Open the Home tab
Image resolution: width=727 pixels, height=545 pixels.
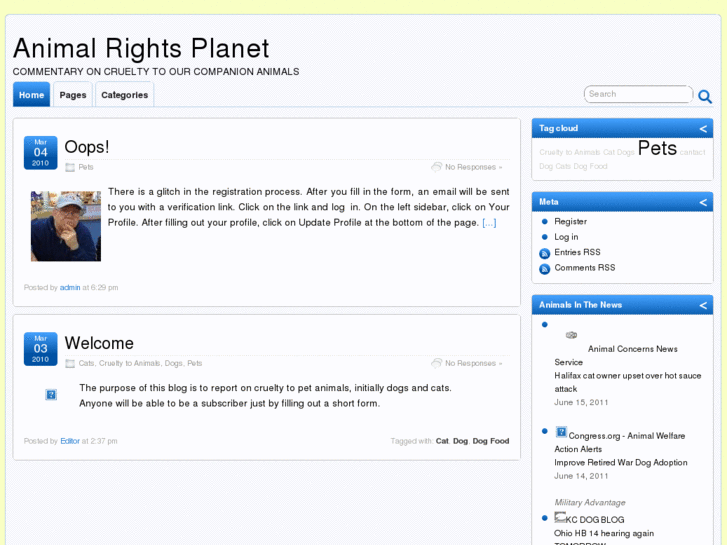tap(32, 95)
